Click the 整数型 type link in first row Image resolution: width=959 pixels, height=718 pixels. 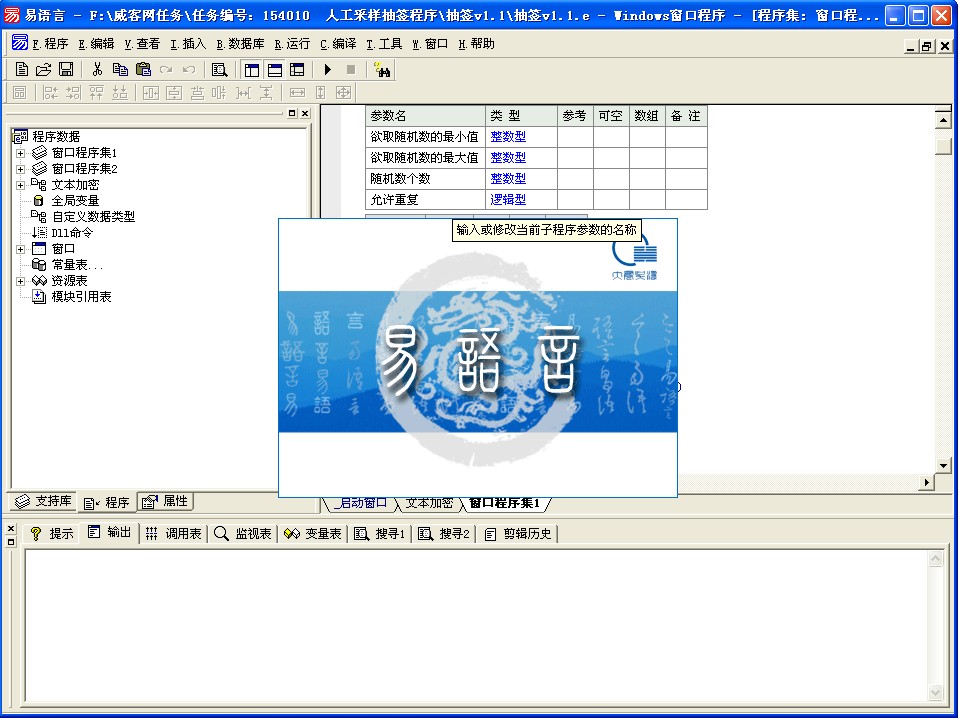tap(508, 137)
